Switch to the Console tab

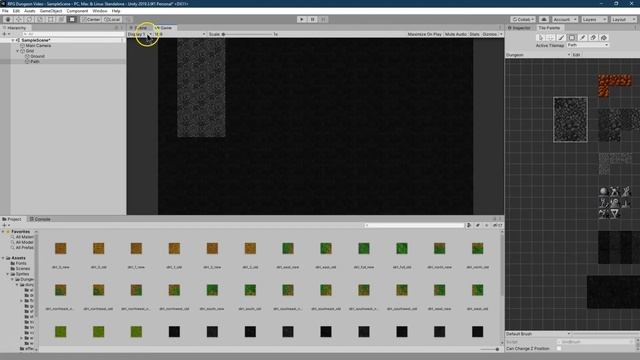click(40, 219)
